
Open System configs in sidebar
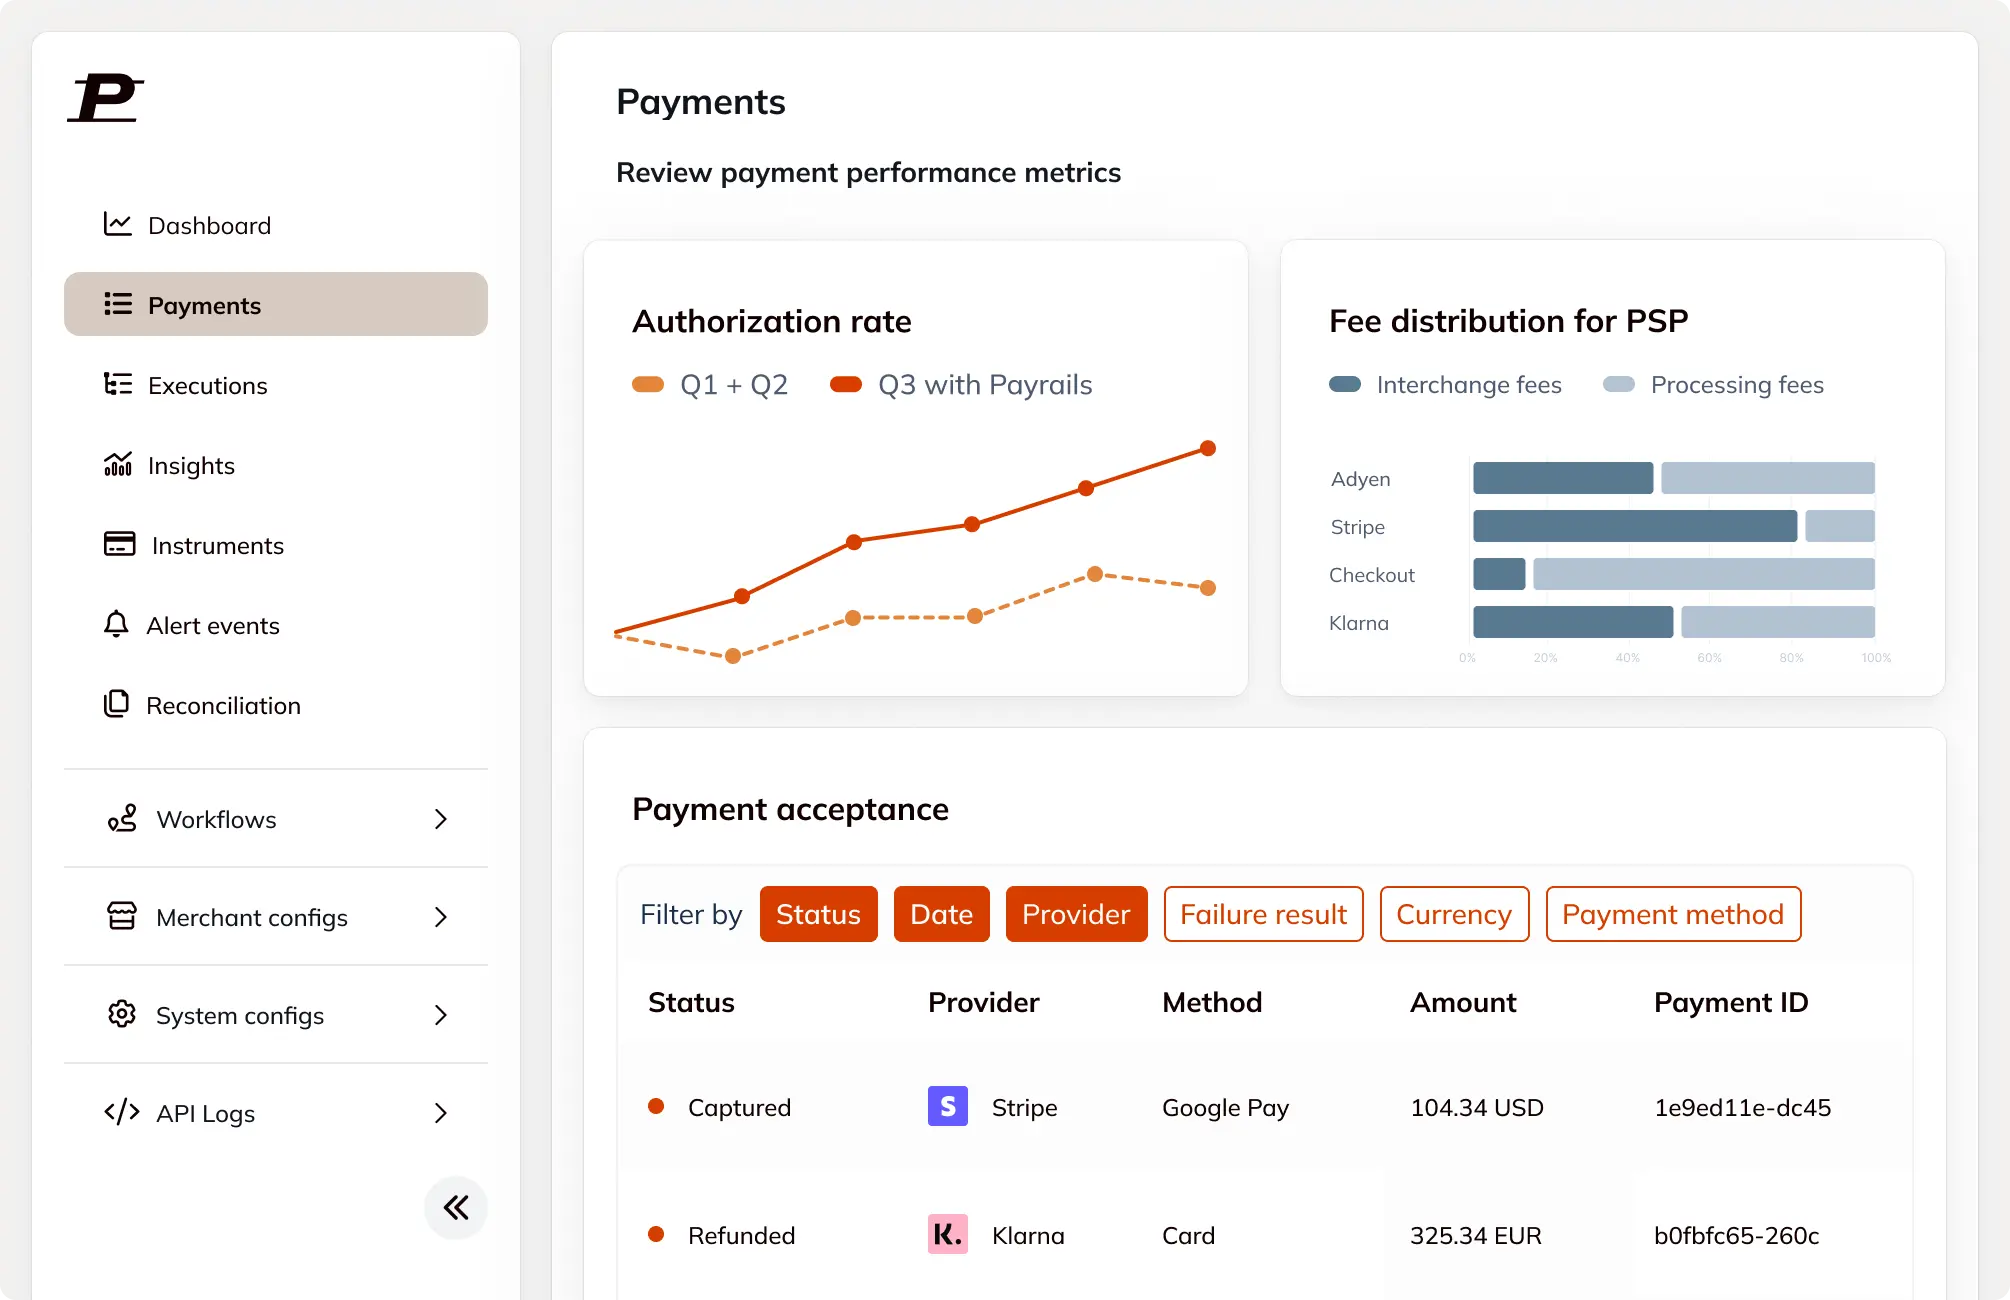coord(240,1015)
